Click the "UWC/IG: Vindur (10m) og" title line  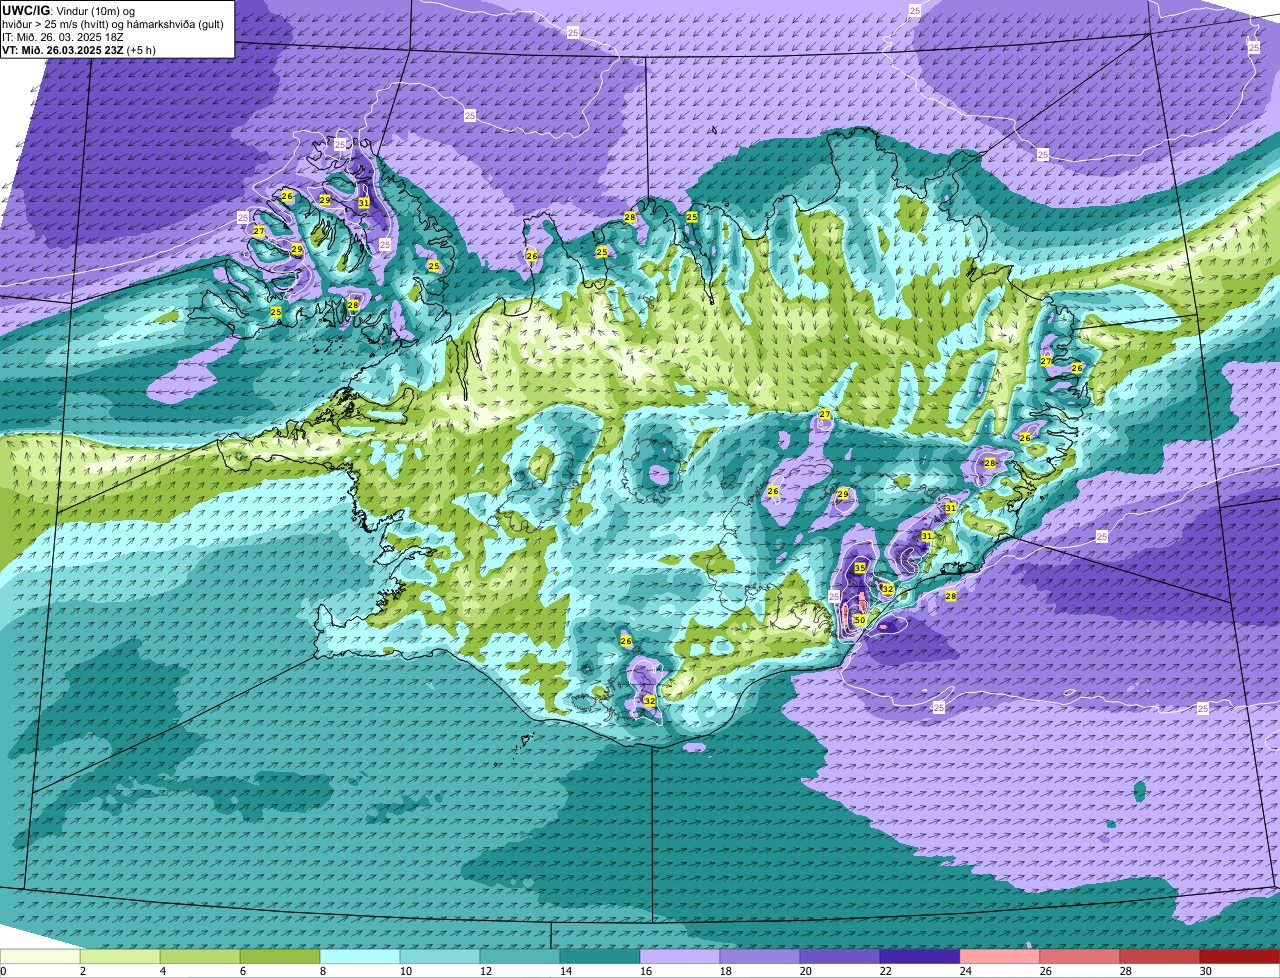pos(69,10)
